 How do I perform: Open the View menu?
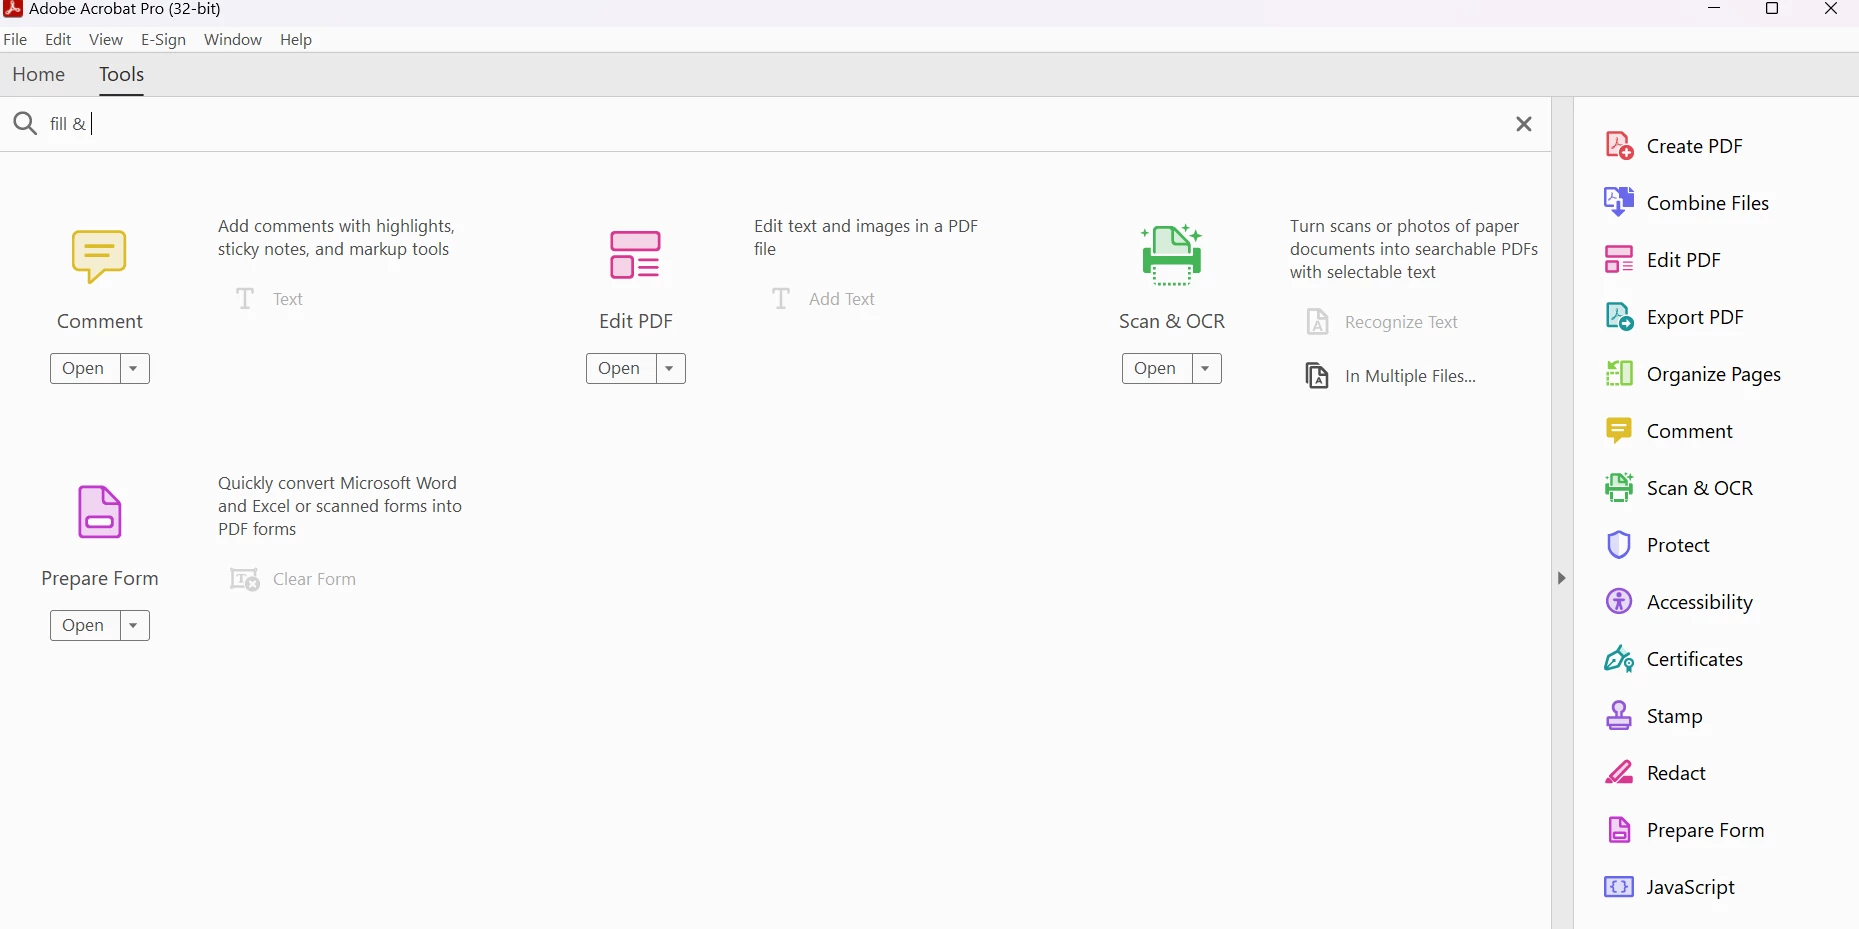pyautogui.click(x=106, y=40)
